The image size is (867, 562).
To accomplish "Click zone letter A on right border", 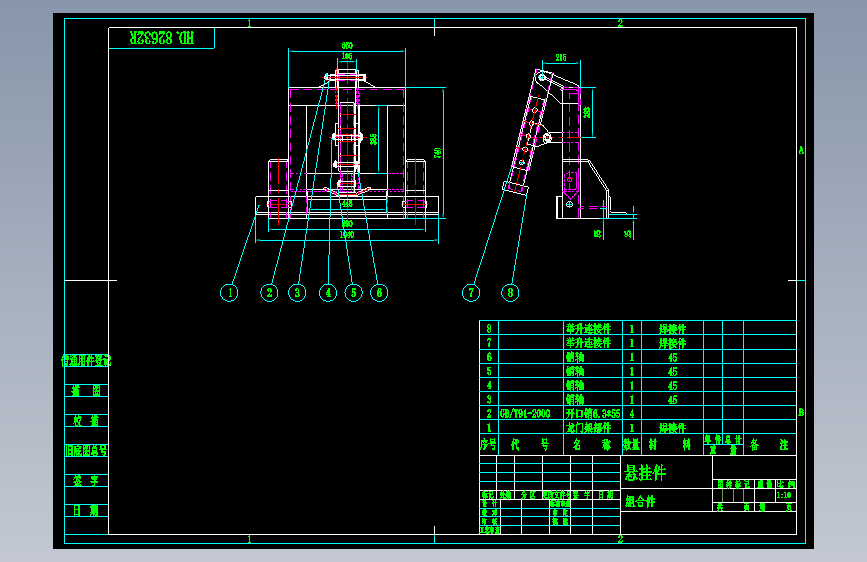I will click(801, 150).
